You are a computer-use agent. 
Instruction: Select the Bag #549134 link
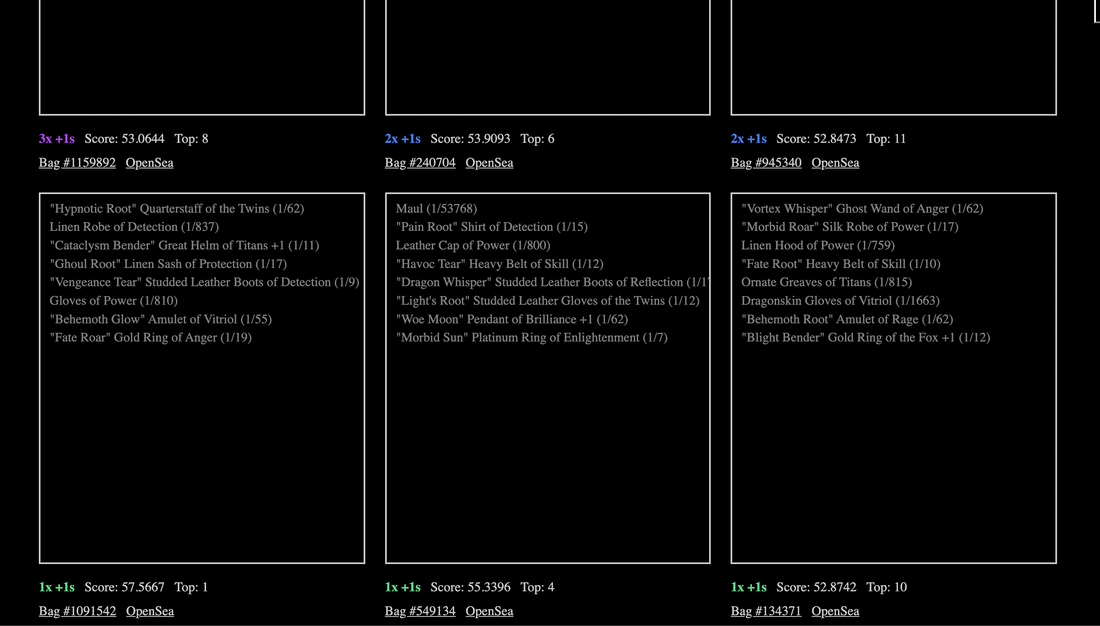[x=420, y=611]
